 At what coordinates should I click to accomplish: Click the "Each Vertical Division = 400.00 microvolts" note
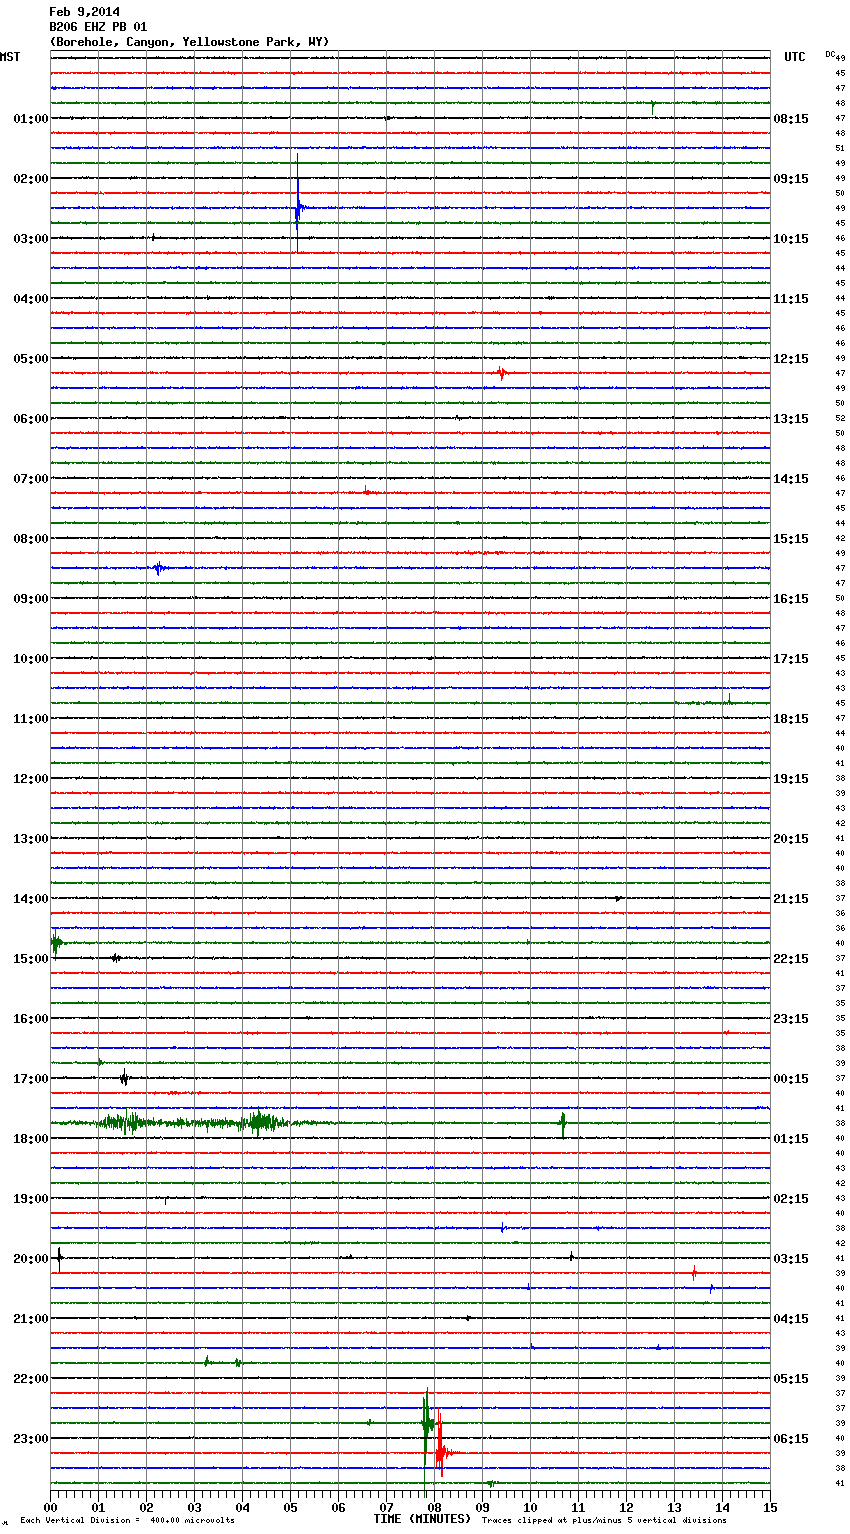click(x=127, y=1521)
